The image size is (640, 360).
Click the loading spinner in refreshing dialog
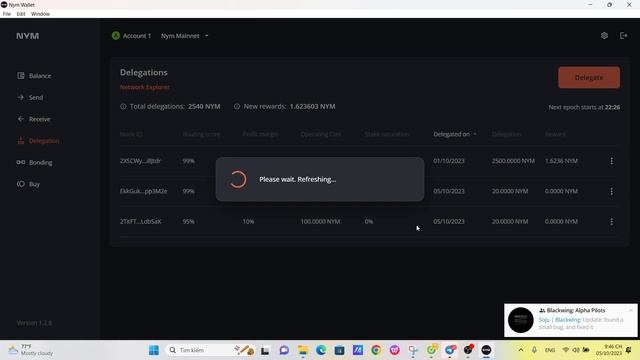(238, 179)
